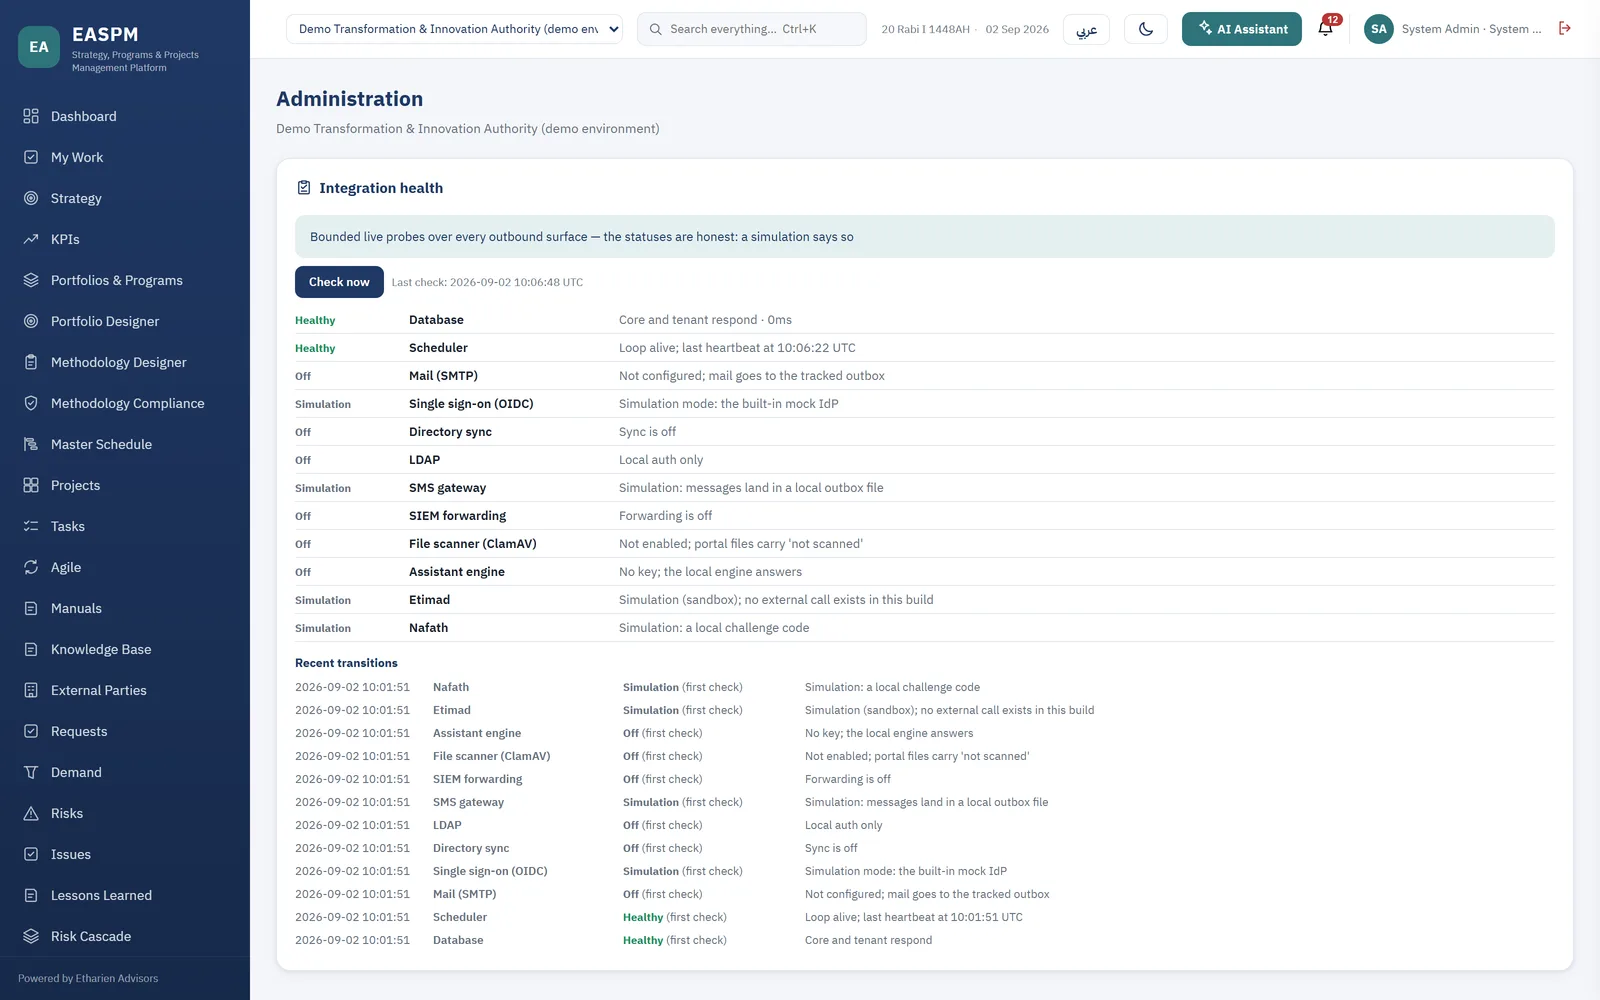Toggle dark mode with the moon button

coord(1146,29)
